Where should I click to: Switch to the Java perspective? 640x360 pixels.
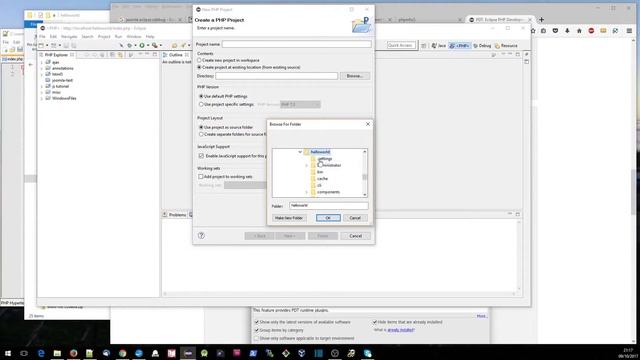click(439, 46)
